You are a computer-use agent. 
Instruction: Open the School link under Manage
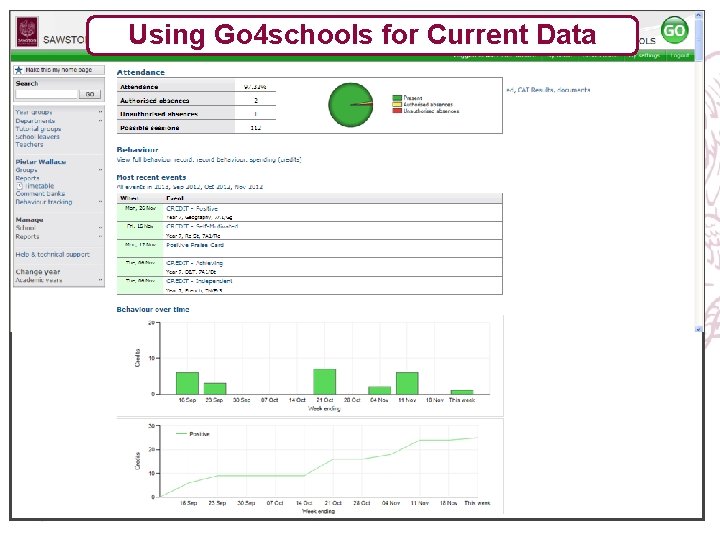(25, 228)
